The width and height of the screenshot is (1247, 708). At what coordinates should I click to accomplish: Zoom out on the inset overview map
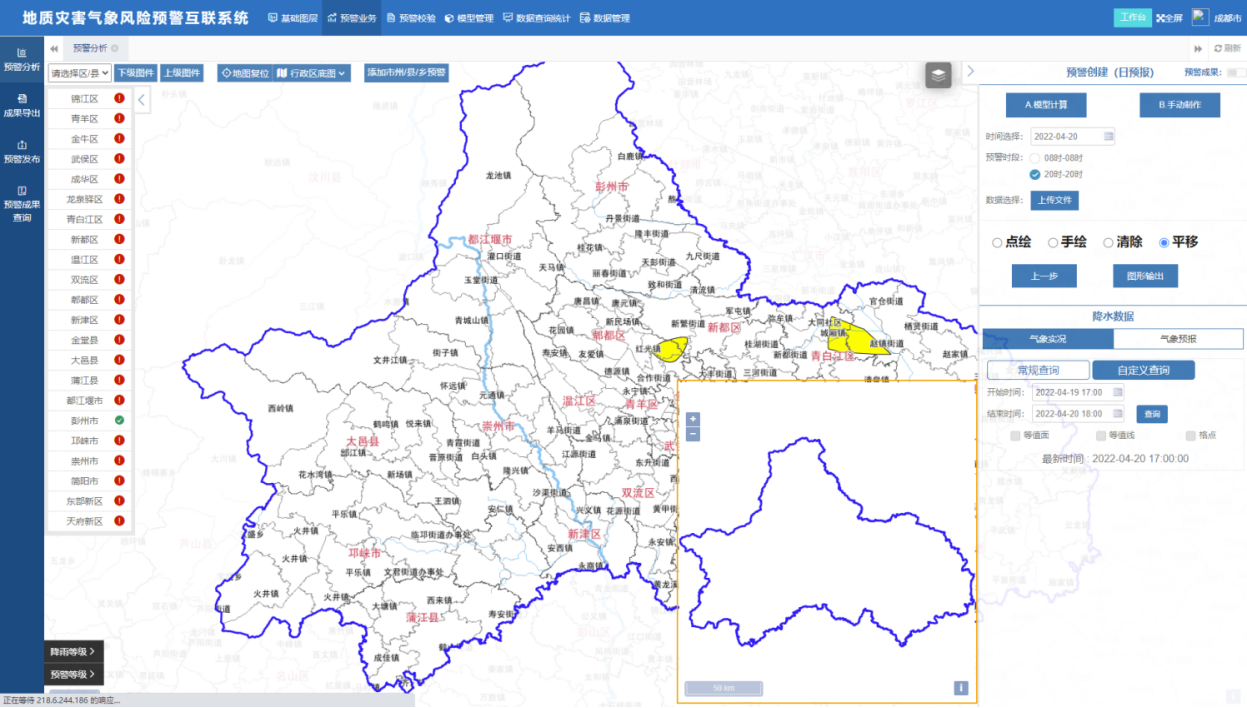[x=693, y=434]
